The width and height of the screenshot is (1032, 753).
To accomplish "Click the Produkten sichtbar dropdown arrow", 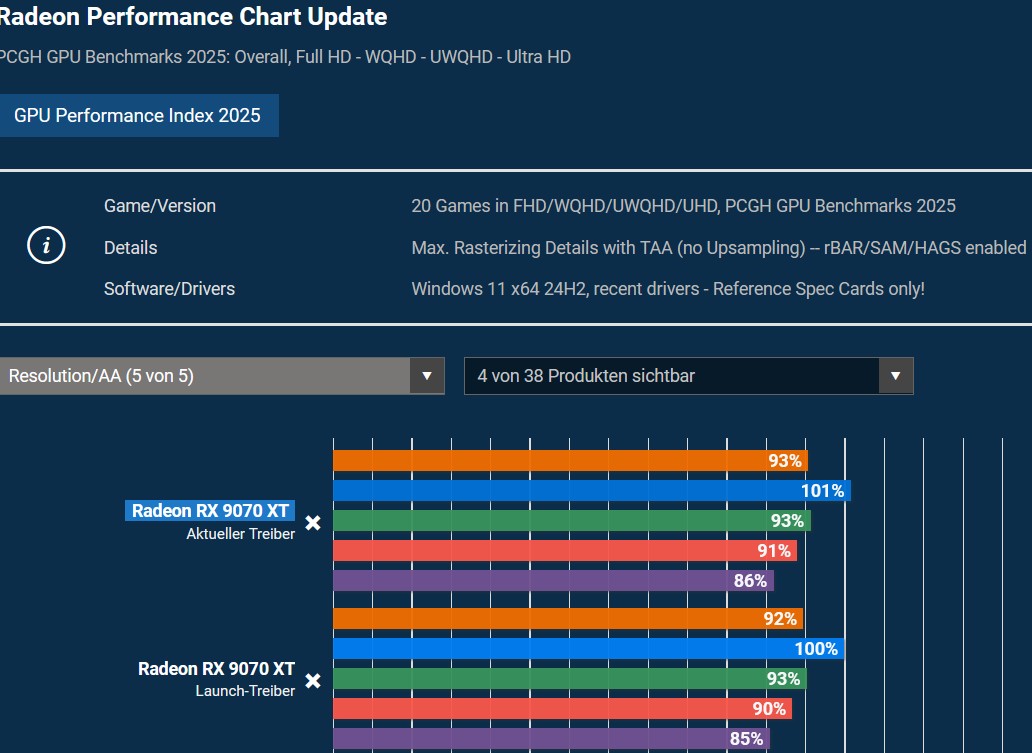I will [896, 376].
